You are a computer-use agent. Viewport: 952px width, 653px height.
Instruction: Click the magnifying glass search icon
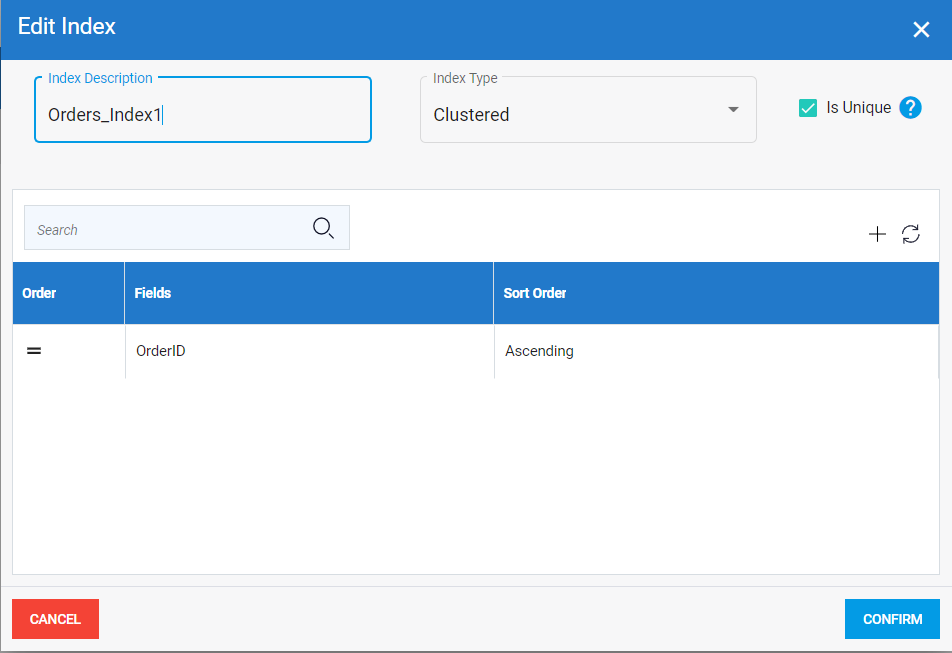pos(323,229)
